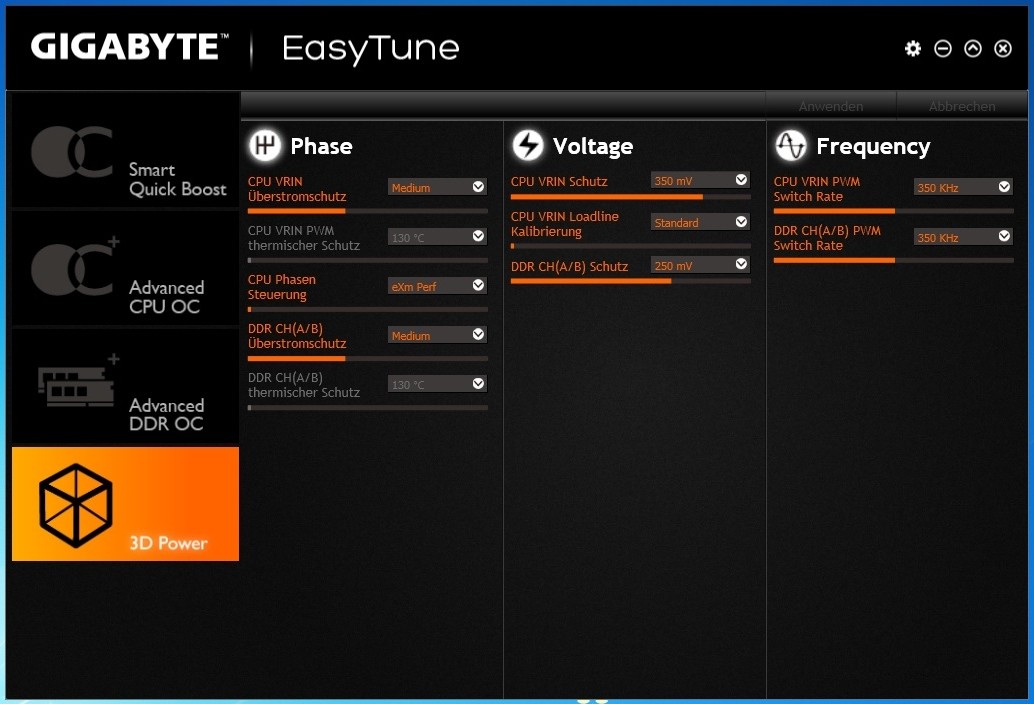
Task: Click the CPU Phasen Steuerung label
Action: point(282,287)
